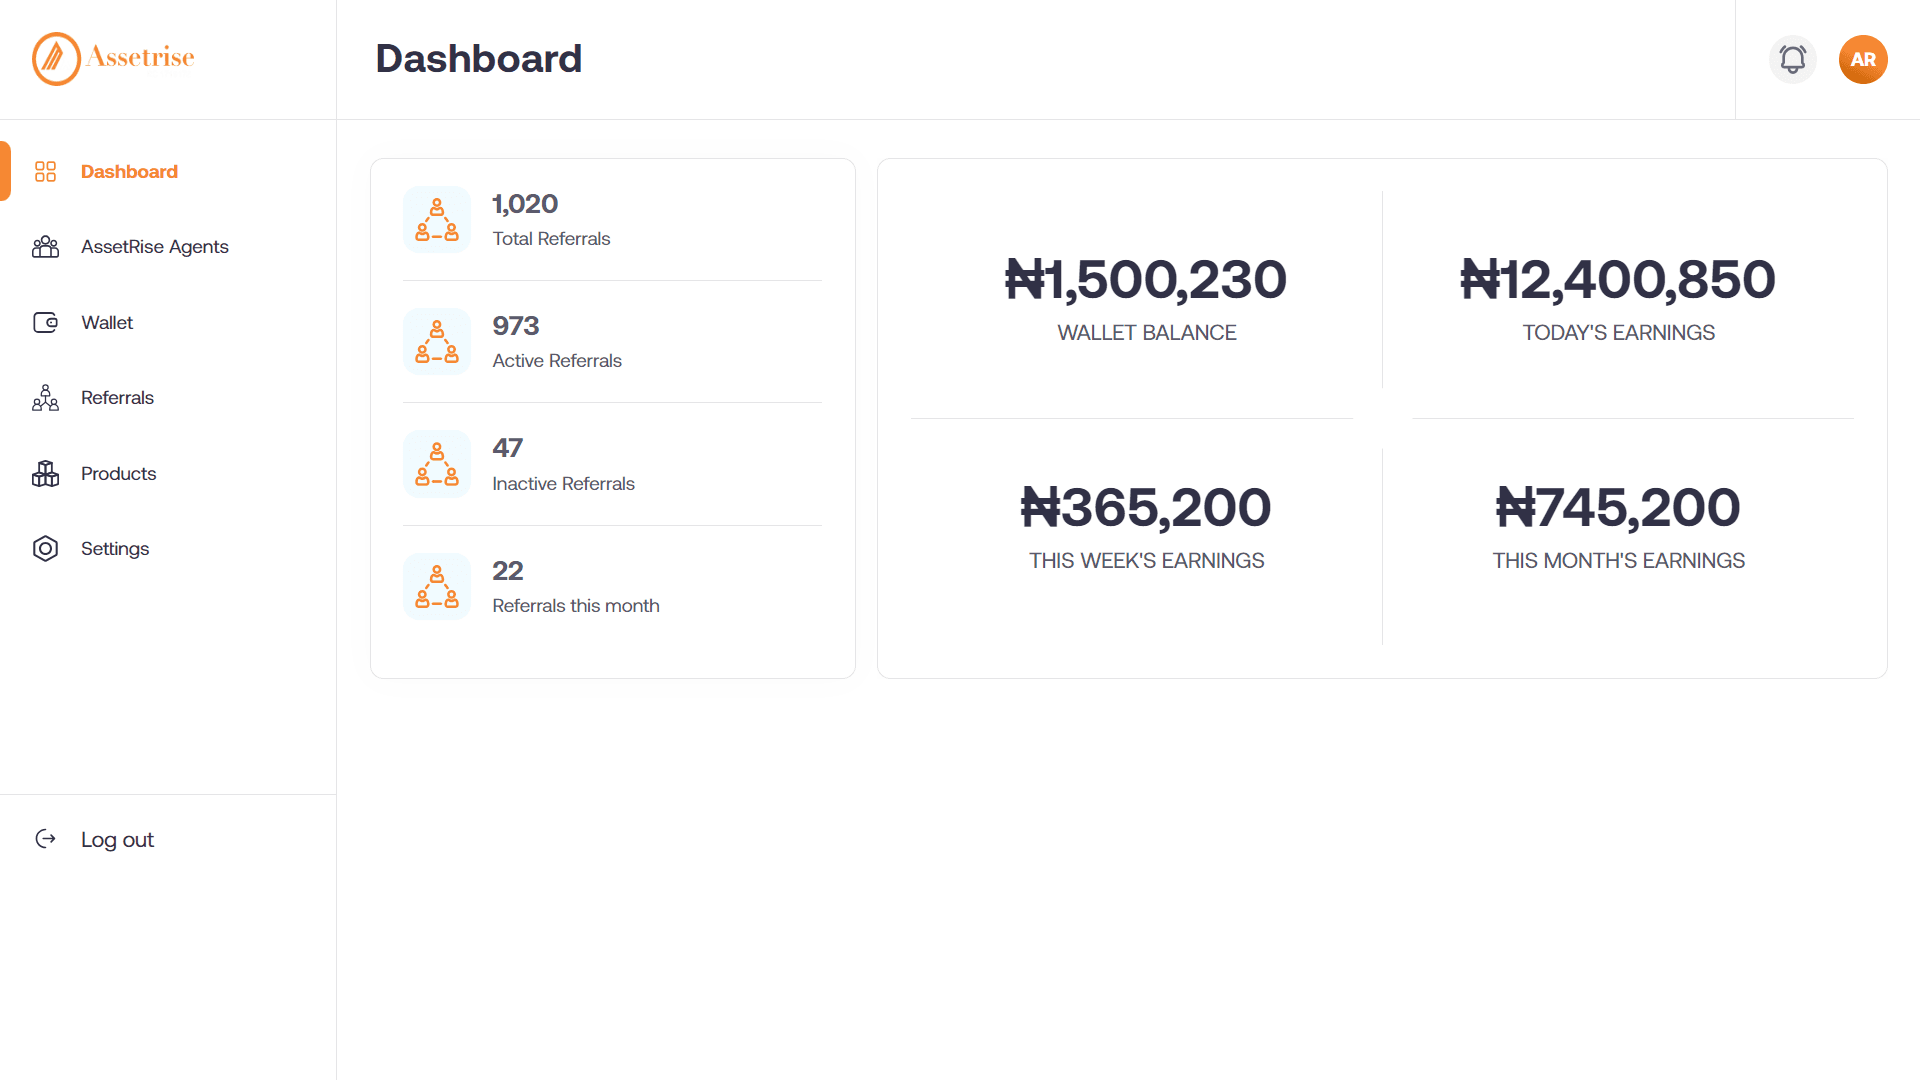This screenshot has height=1080, width=1920.
Task: Click the AR profile avatar
Action: point(1862,59)
